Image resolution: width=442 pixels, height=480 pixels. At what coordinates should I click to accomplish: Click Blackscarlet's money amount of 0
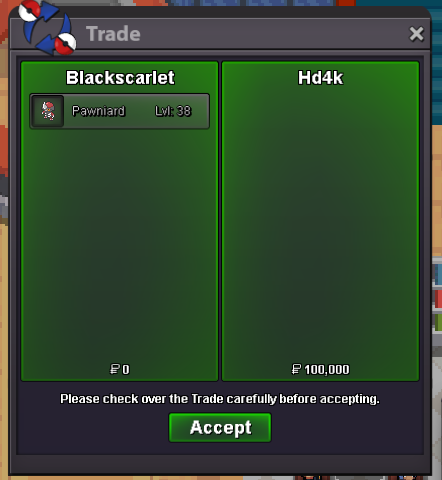pyautogui.click(x=126, y=369)
